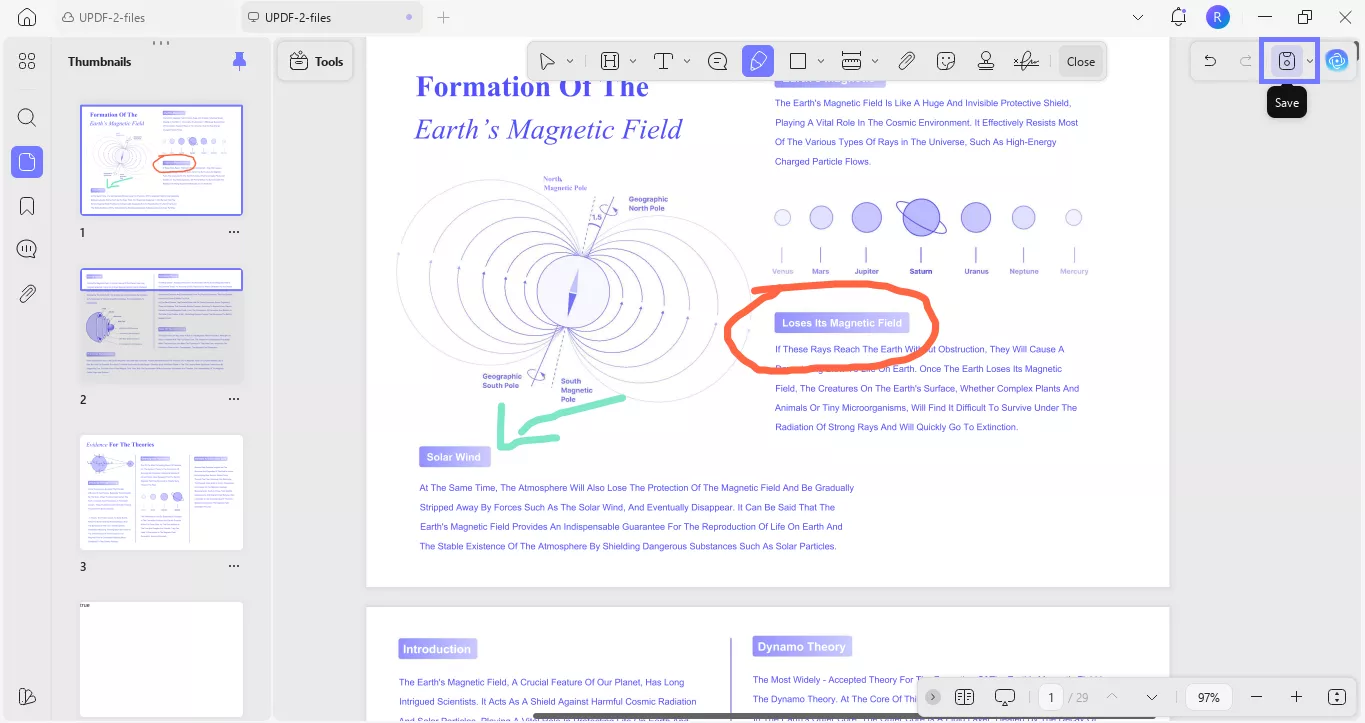Undo the last annotation
This screenshot has width=1365, height=723.
click(1210, 61)
